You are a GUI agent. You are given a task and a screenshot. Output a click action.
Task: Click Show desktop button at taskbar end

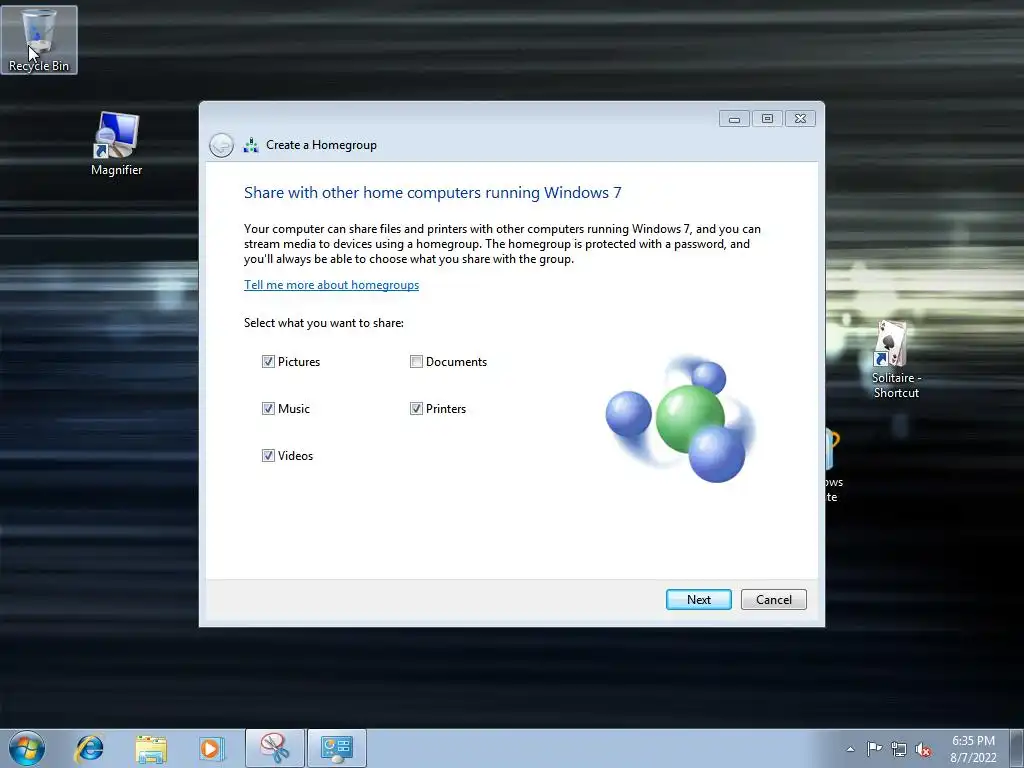click(1016, 748)
